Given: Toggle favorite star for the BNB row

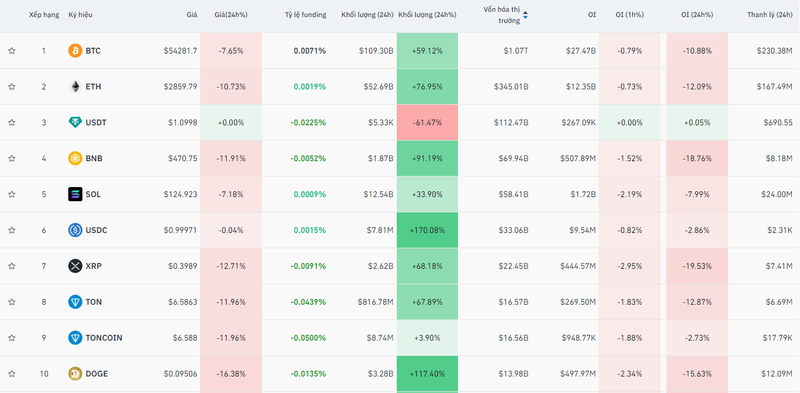Looking at the screenshot, I should (x=12, y=158).
